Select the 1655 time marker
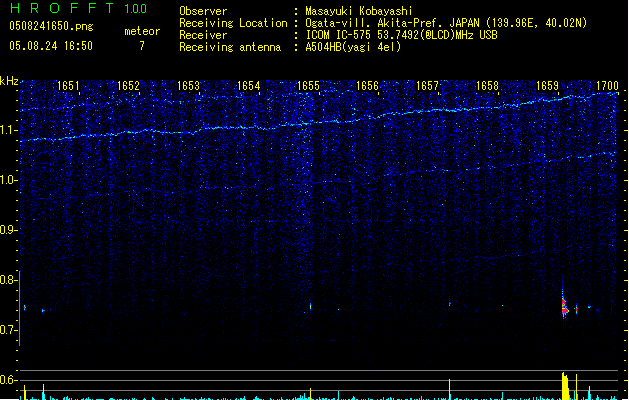Image resolution: width=629 pixels, height=400 pixels. pos(308,86)
